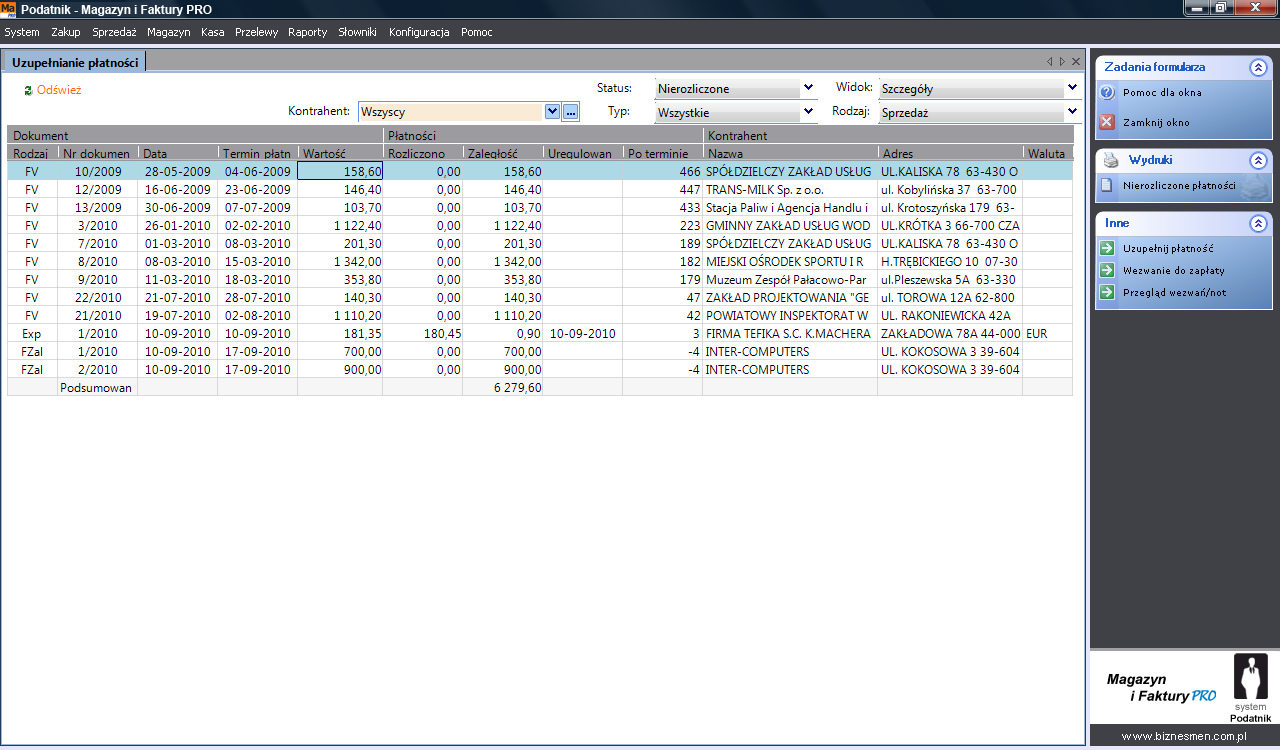
Task: Click the Wezwanie do zapłaty link
Action: point(1173,270)
